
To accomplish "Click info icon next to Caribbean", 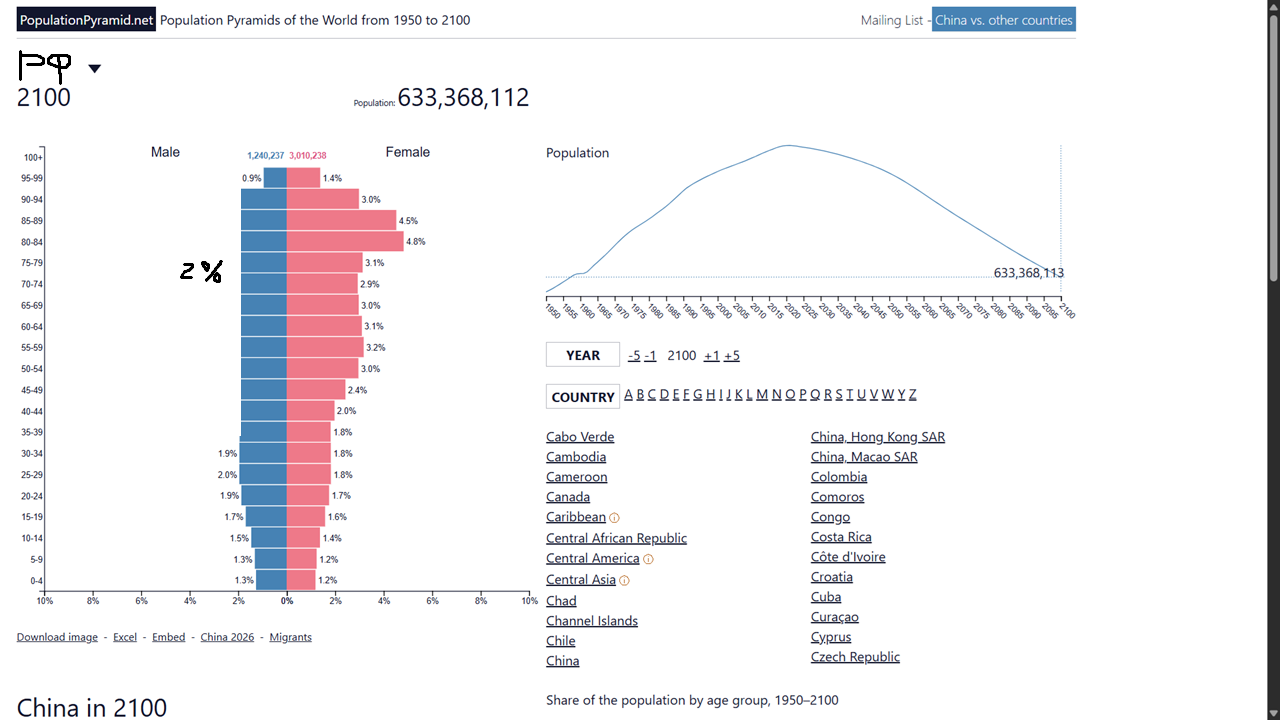I will 614,518.
